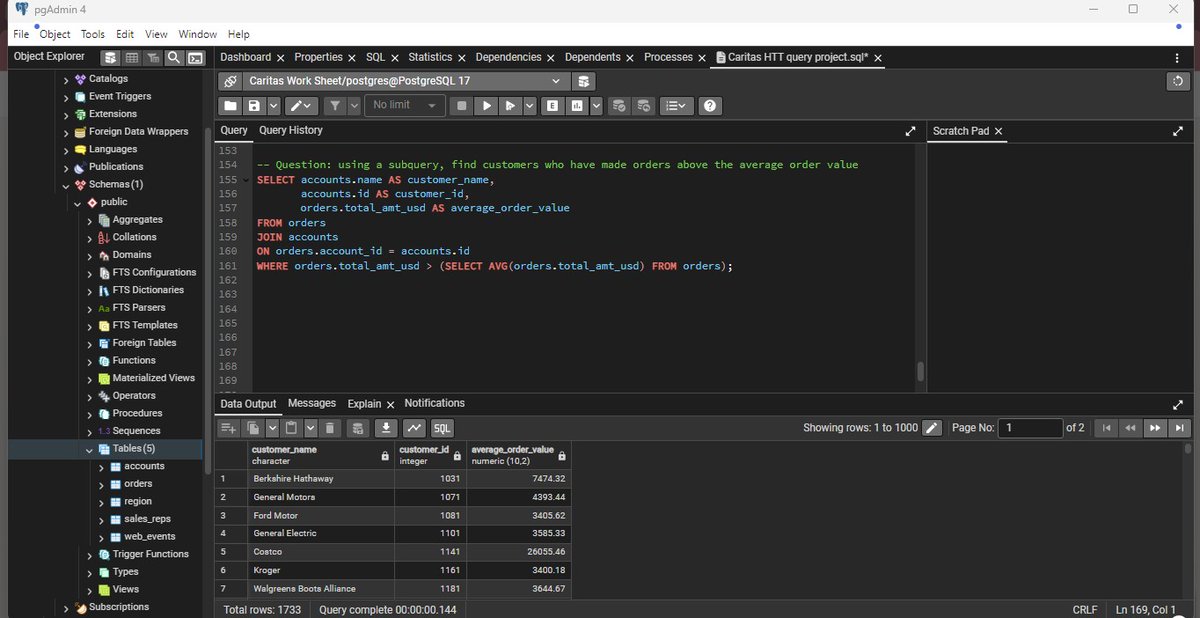Expand the orders table node
Viewport: 1200px width, 618px height.
point(102,484)
